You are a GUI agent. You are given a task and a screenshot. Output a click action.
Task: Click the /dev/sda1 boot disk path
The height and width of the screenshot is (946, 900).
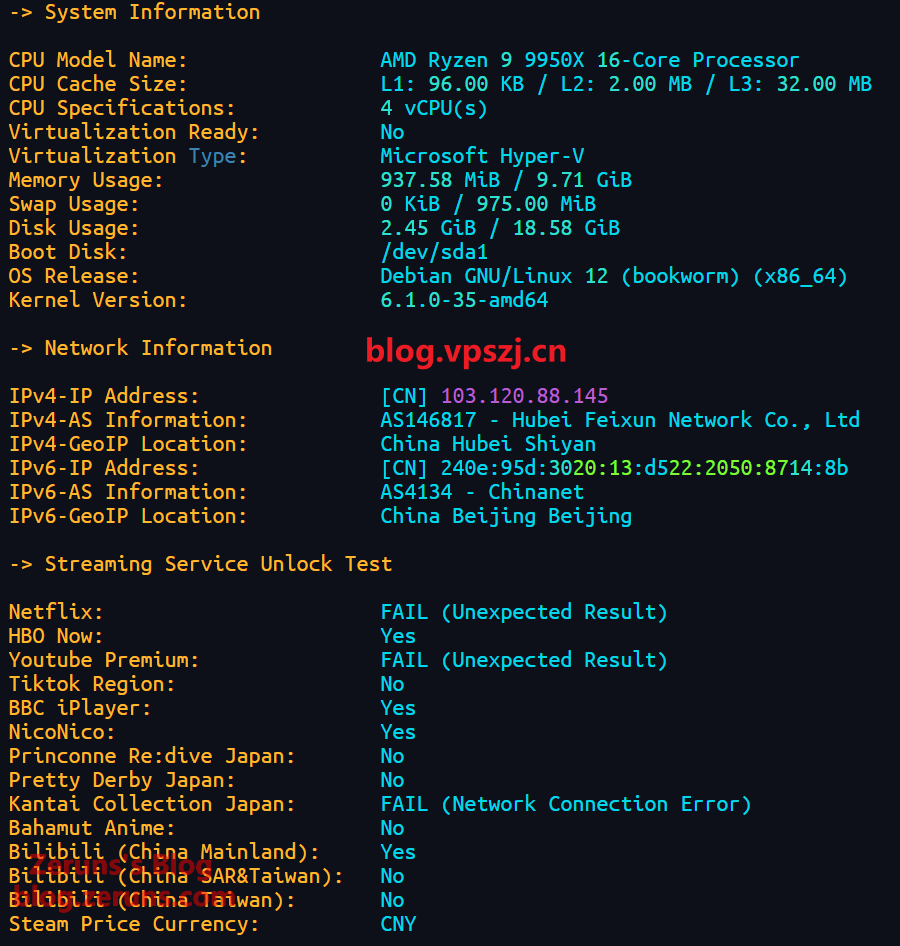click(434, 252)
